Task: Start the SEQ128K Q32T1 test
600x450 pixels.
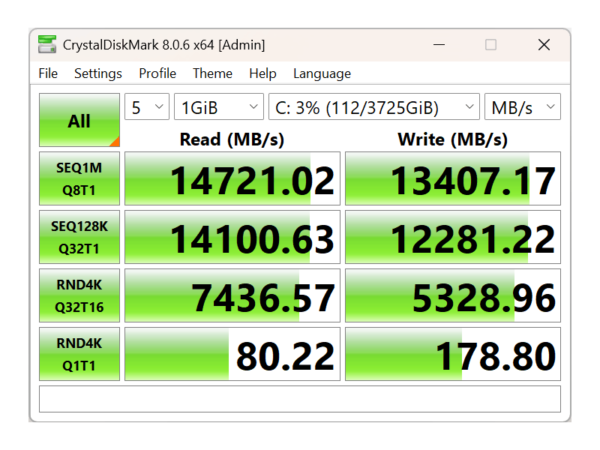Action: pyautogui.click(x=79, y=237)
